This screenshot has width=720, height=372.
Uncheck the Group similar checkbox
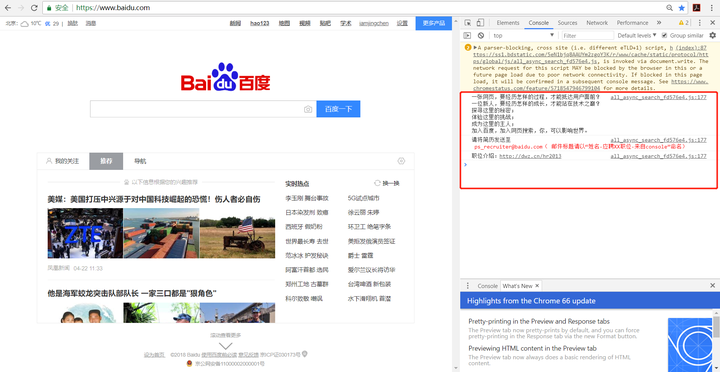664,35
